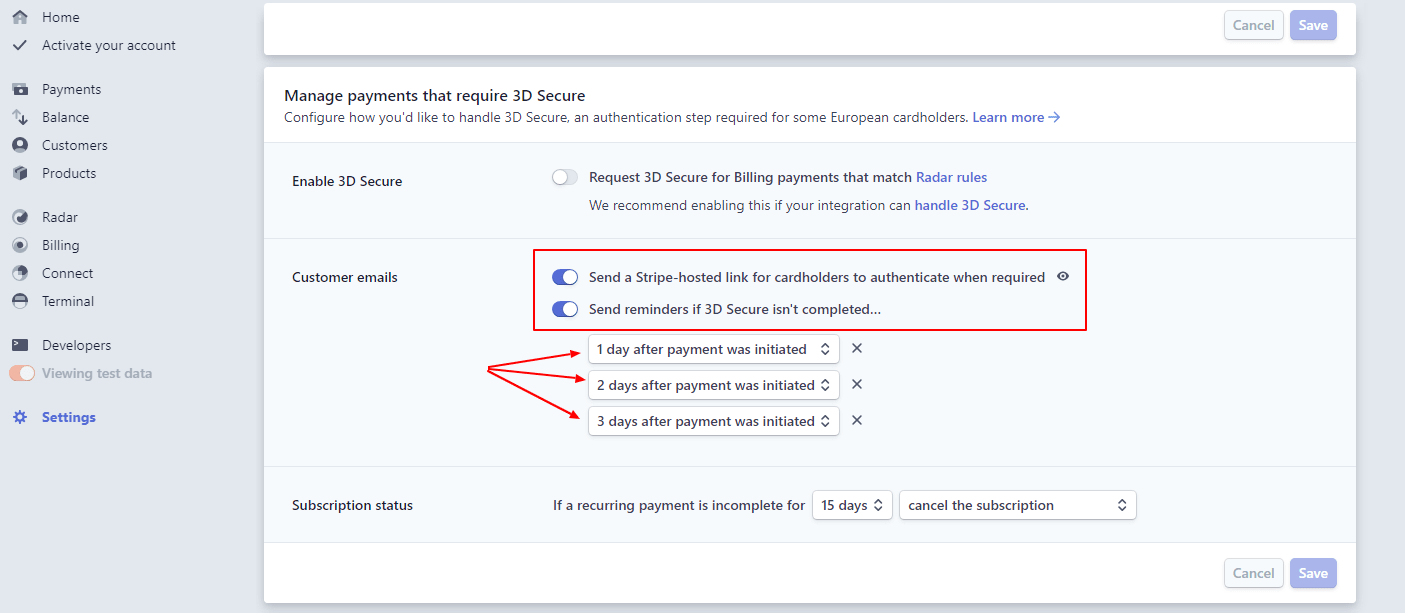Click the Activate your account checkmark icon
This screenshot has height=613, width=1405.
pyautogui.click(x=20, y=45)
